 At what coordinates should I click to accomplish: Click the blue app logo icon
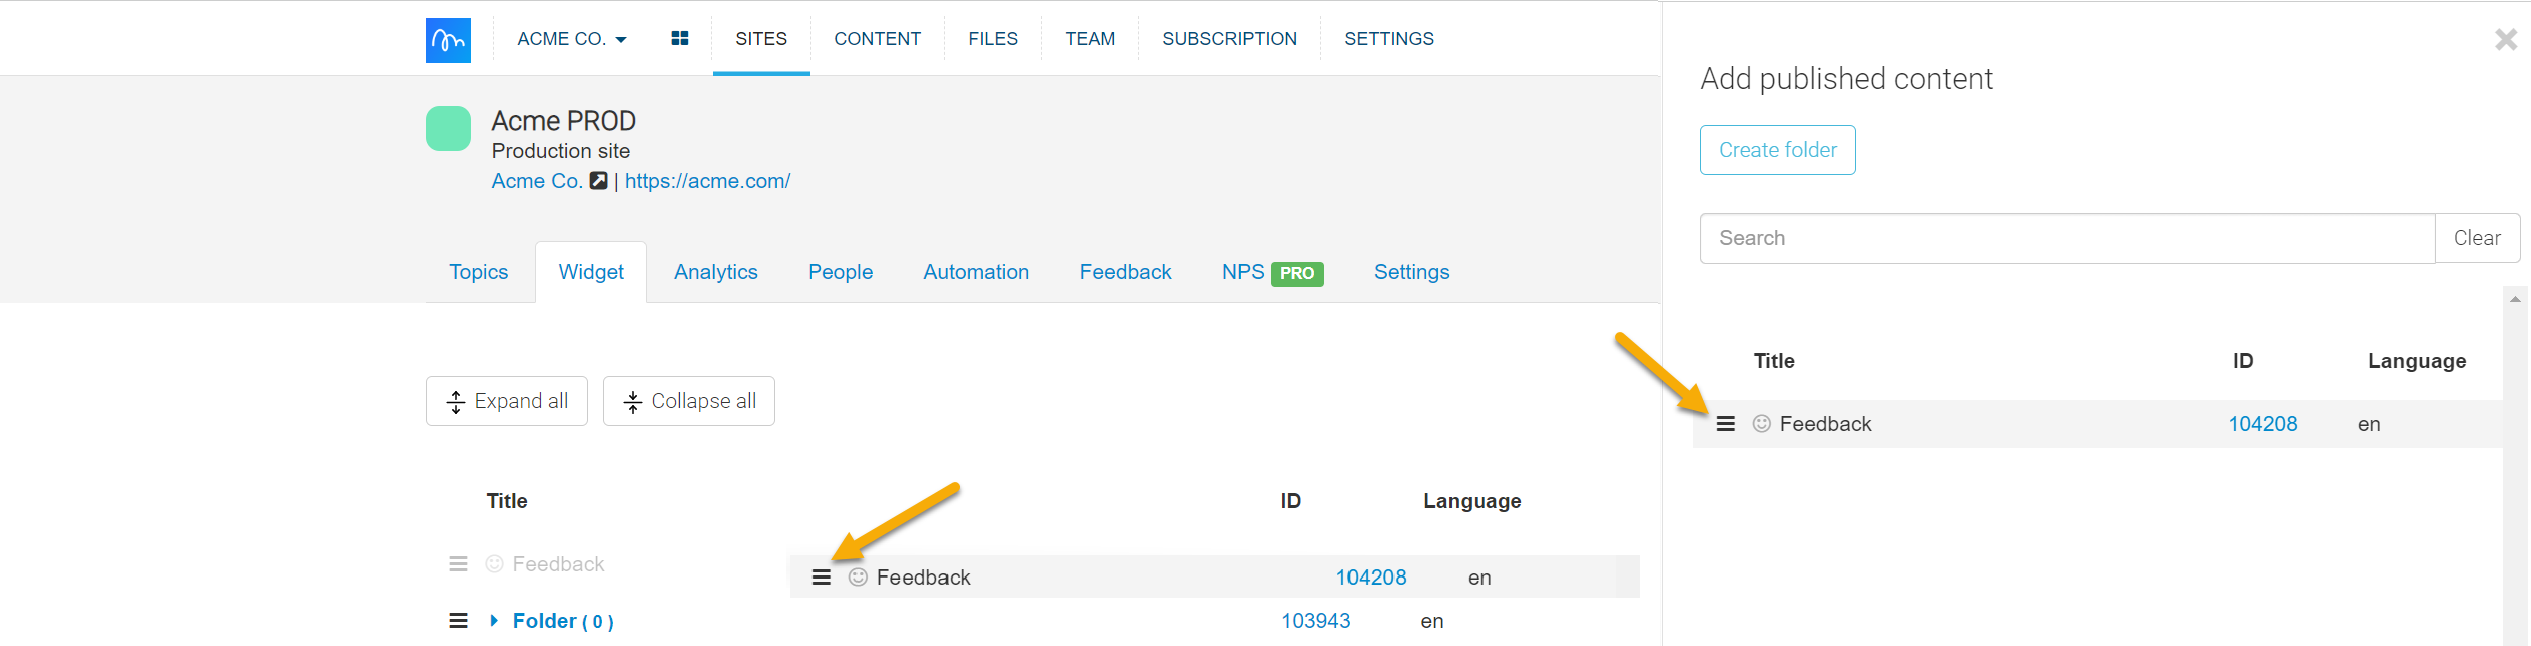(448, 40)
